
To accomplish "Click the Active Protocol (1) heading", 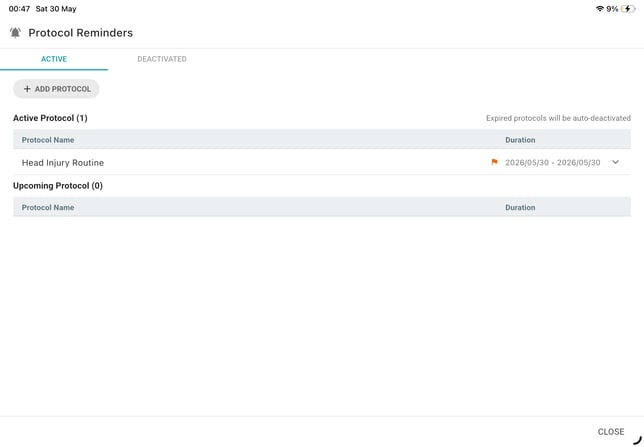I will tap(50, 118).
